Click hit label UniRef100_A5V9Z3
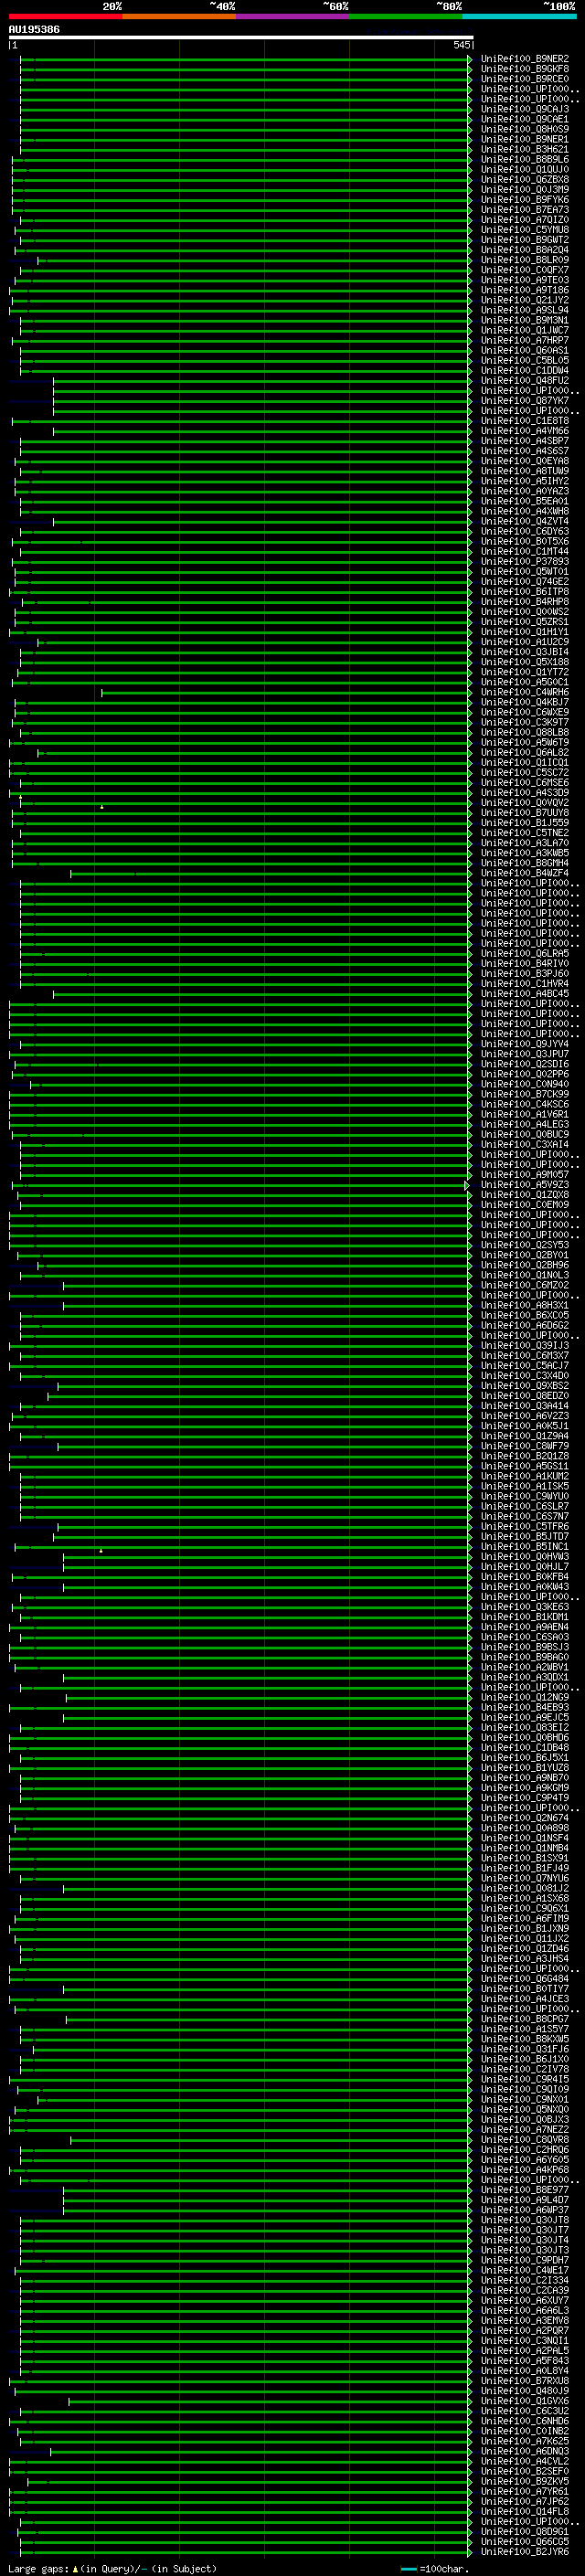This screenshot has width=585, height=2576. click(525, 1185)
